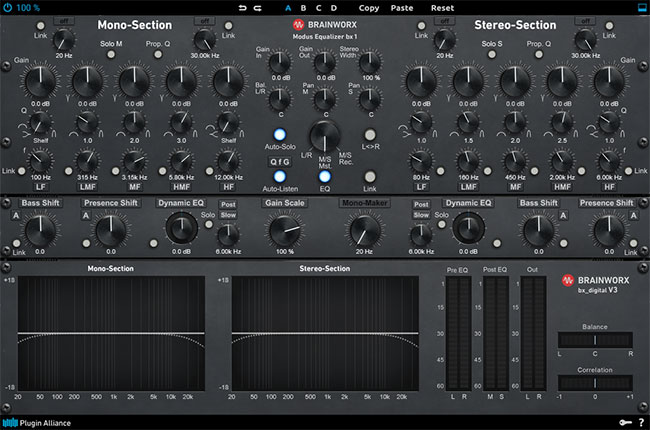Click the Bal. L/R knob
The height and width of the screenshot is (430, 650).
tap(280, 99)
